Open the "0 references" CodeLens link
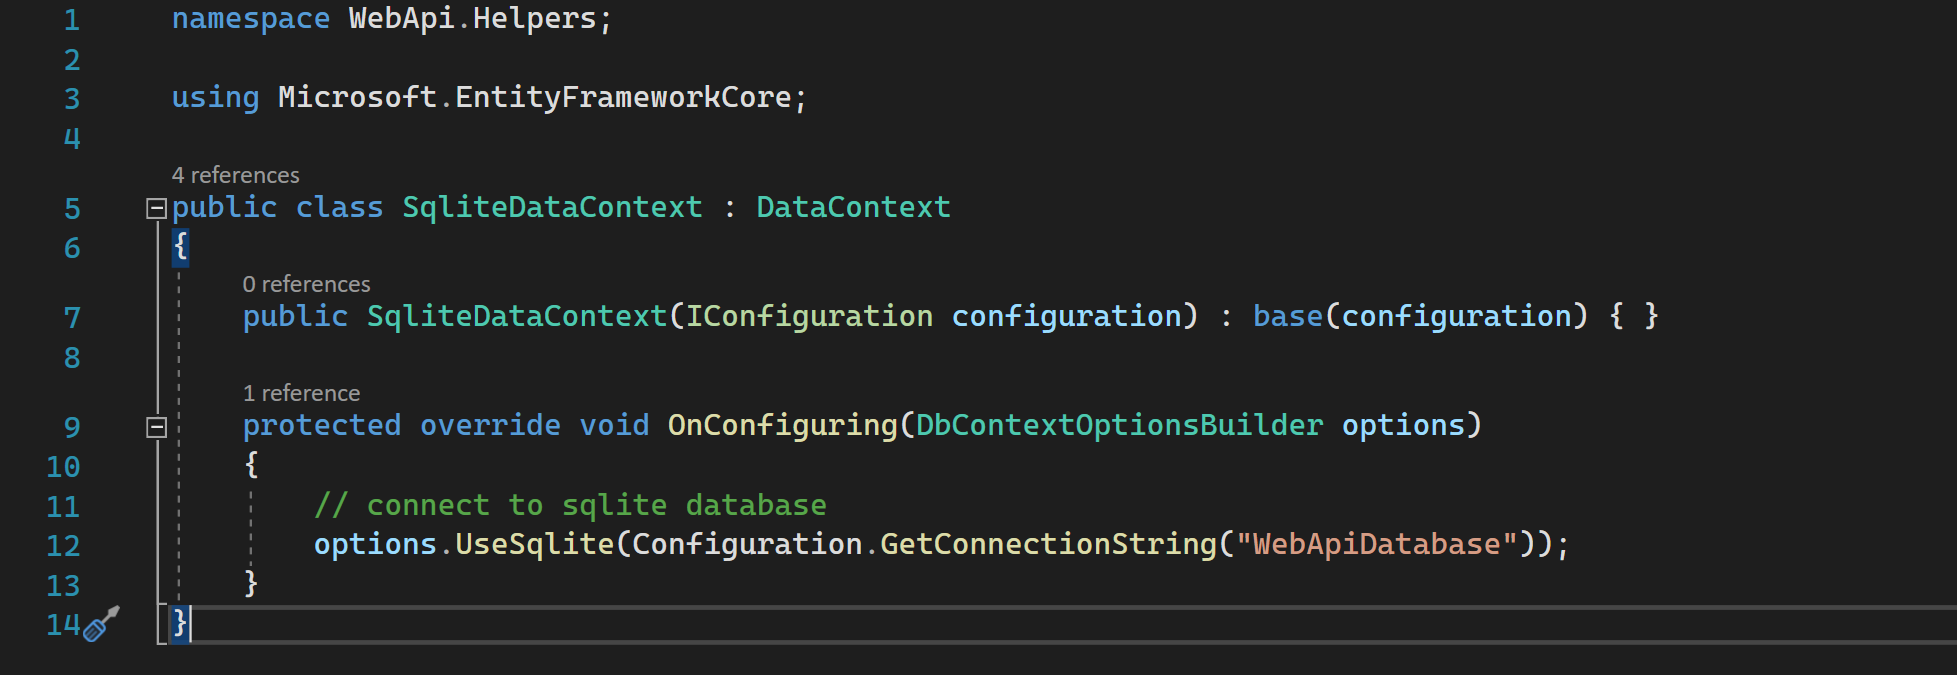1957x675 pixels. [306, 284]
